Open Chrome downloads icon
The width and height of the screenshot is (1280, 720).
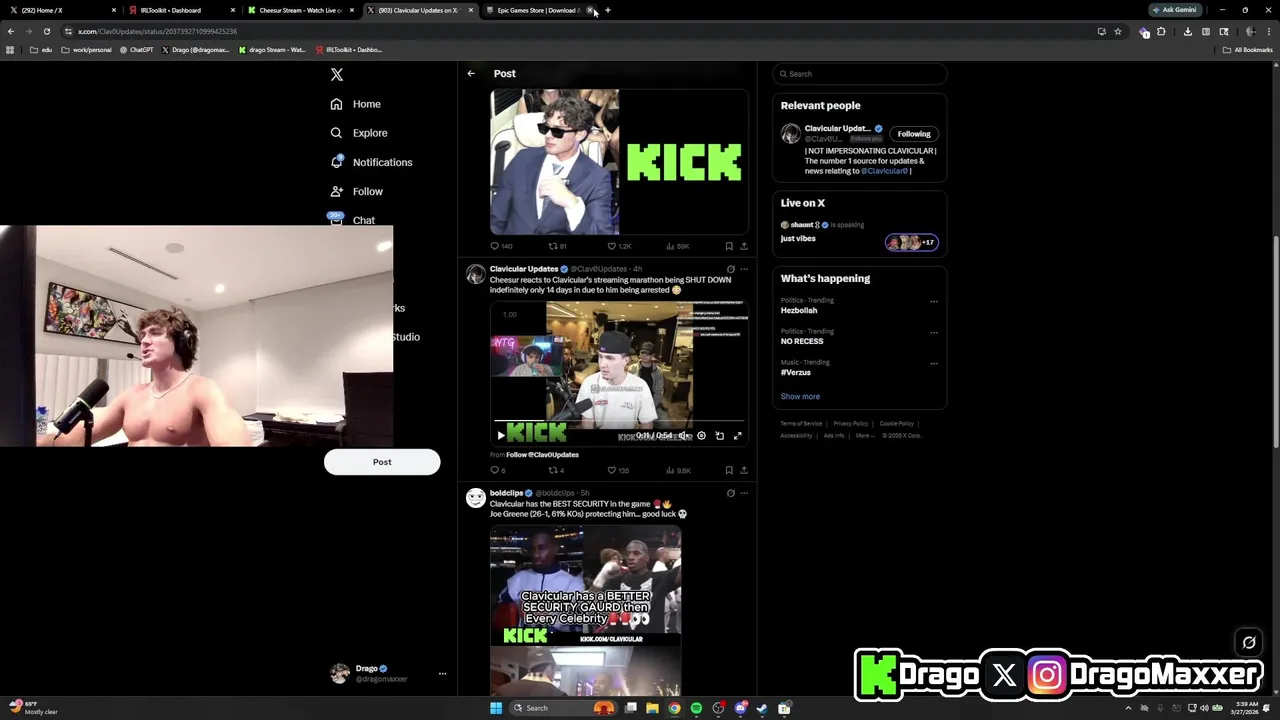1188,31
